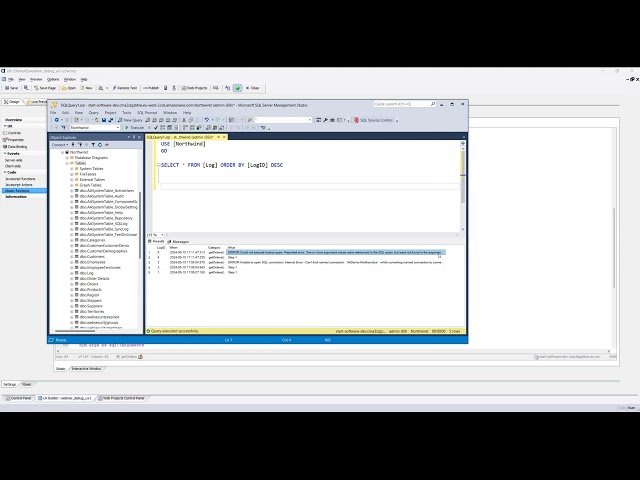Viewport: 640px width, 480px height.
Task: Click the Open button in the builder toolbar
Action: pos(69,88)
